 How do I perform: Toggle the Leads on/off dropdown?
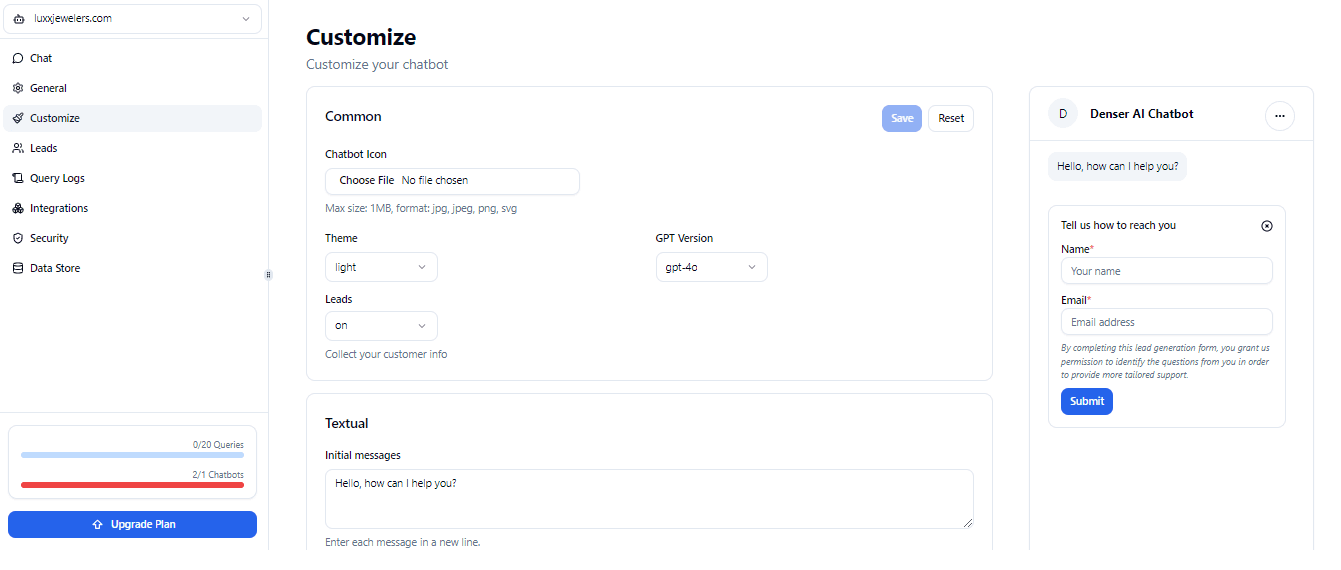point(381,326)
